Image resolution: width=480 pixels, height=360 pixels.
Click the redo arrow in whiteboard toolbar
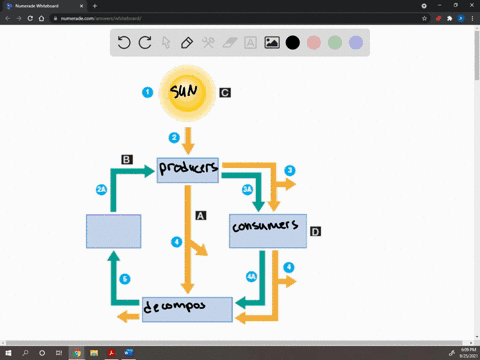(x=145, y=43)
